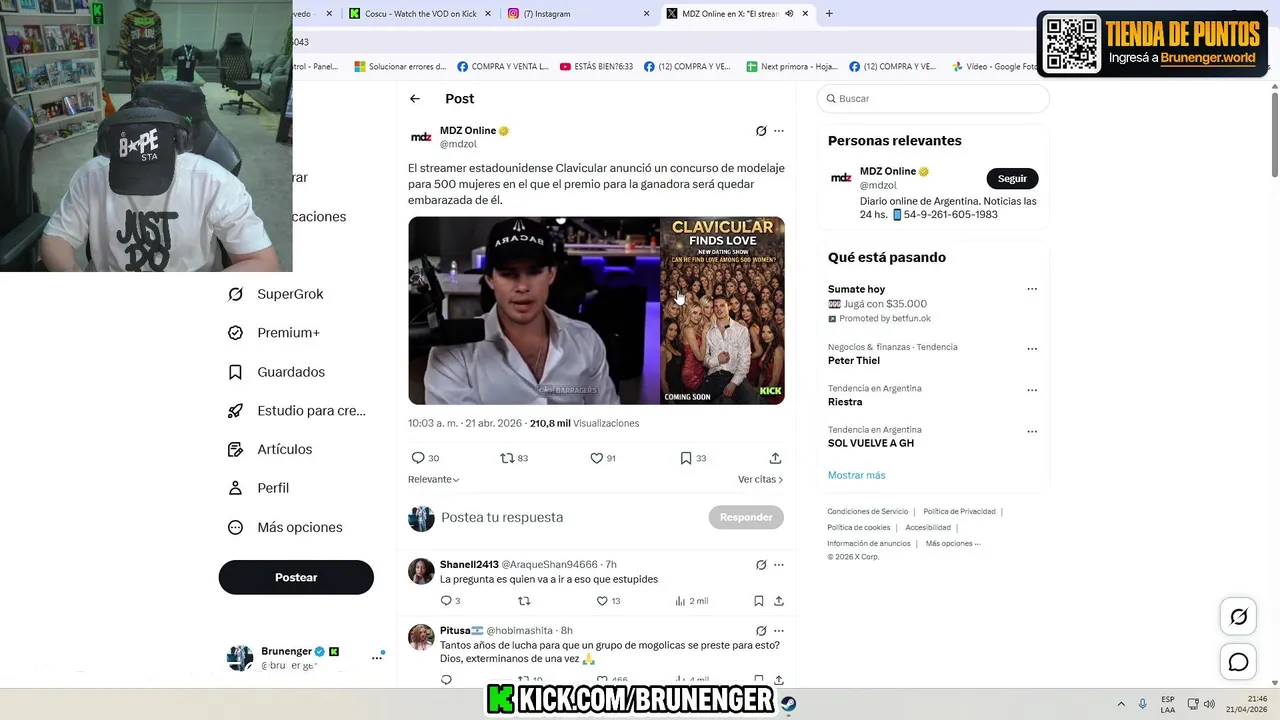Viewport: 1280px width, 720px height.
Task: Open Perfil in sidebar
Action: click(258, 488)
